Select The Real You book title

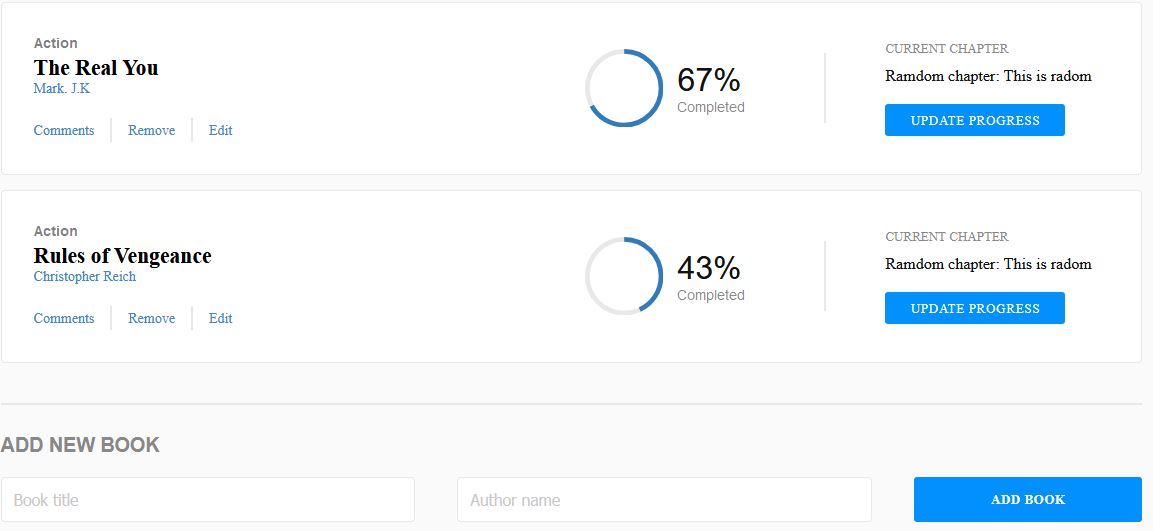point(96,68)
